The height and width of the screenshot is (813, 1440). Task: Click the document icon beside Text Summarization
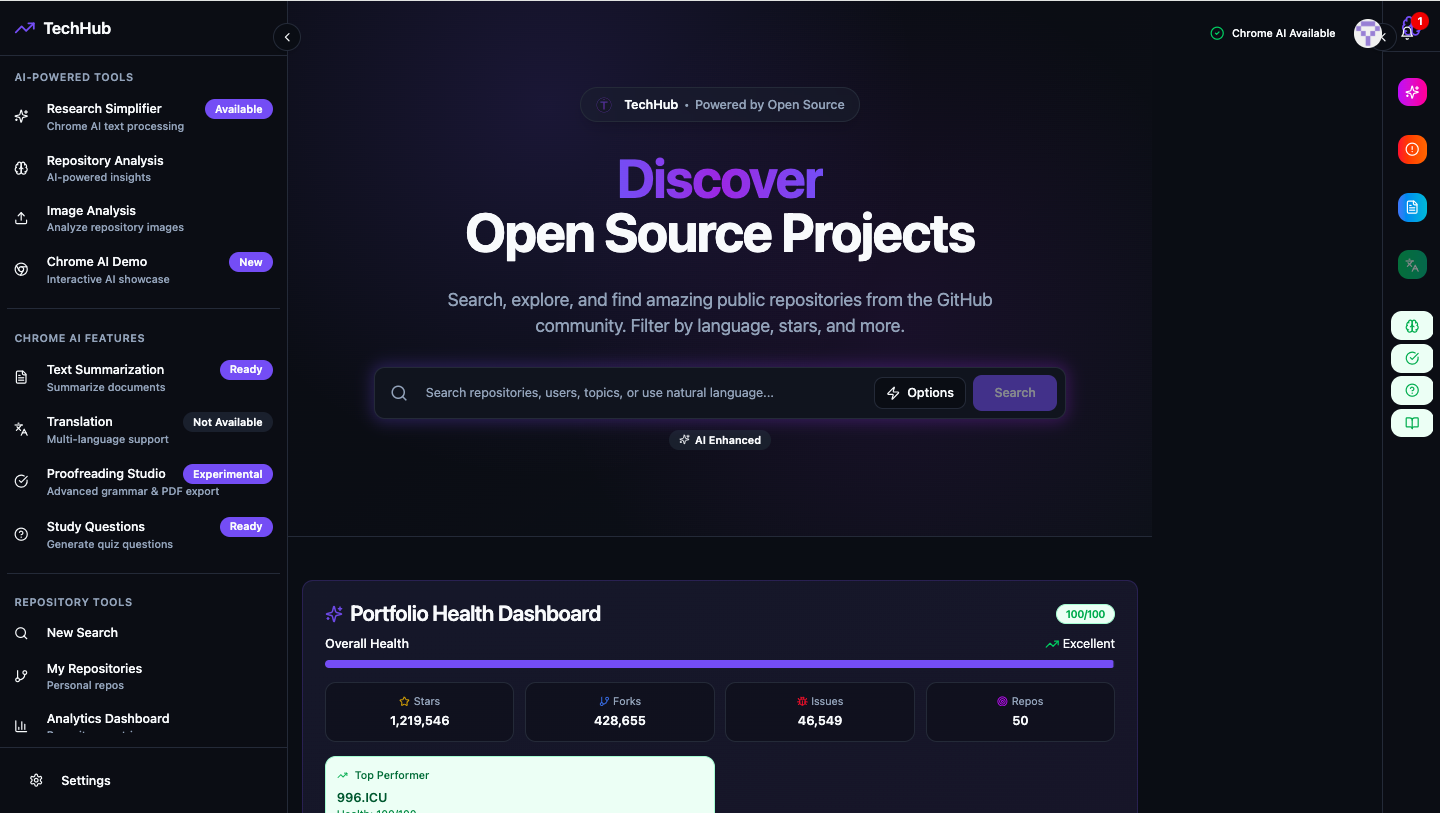click(x=21, y=377)
